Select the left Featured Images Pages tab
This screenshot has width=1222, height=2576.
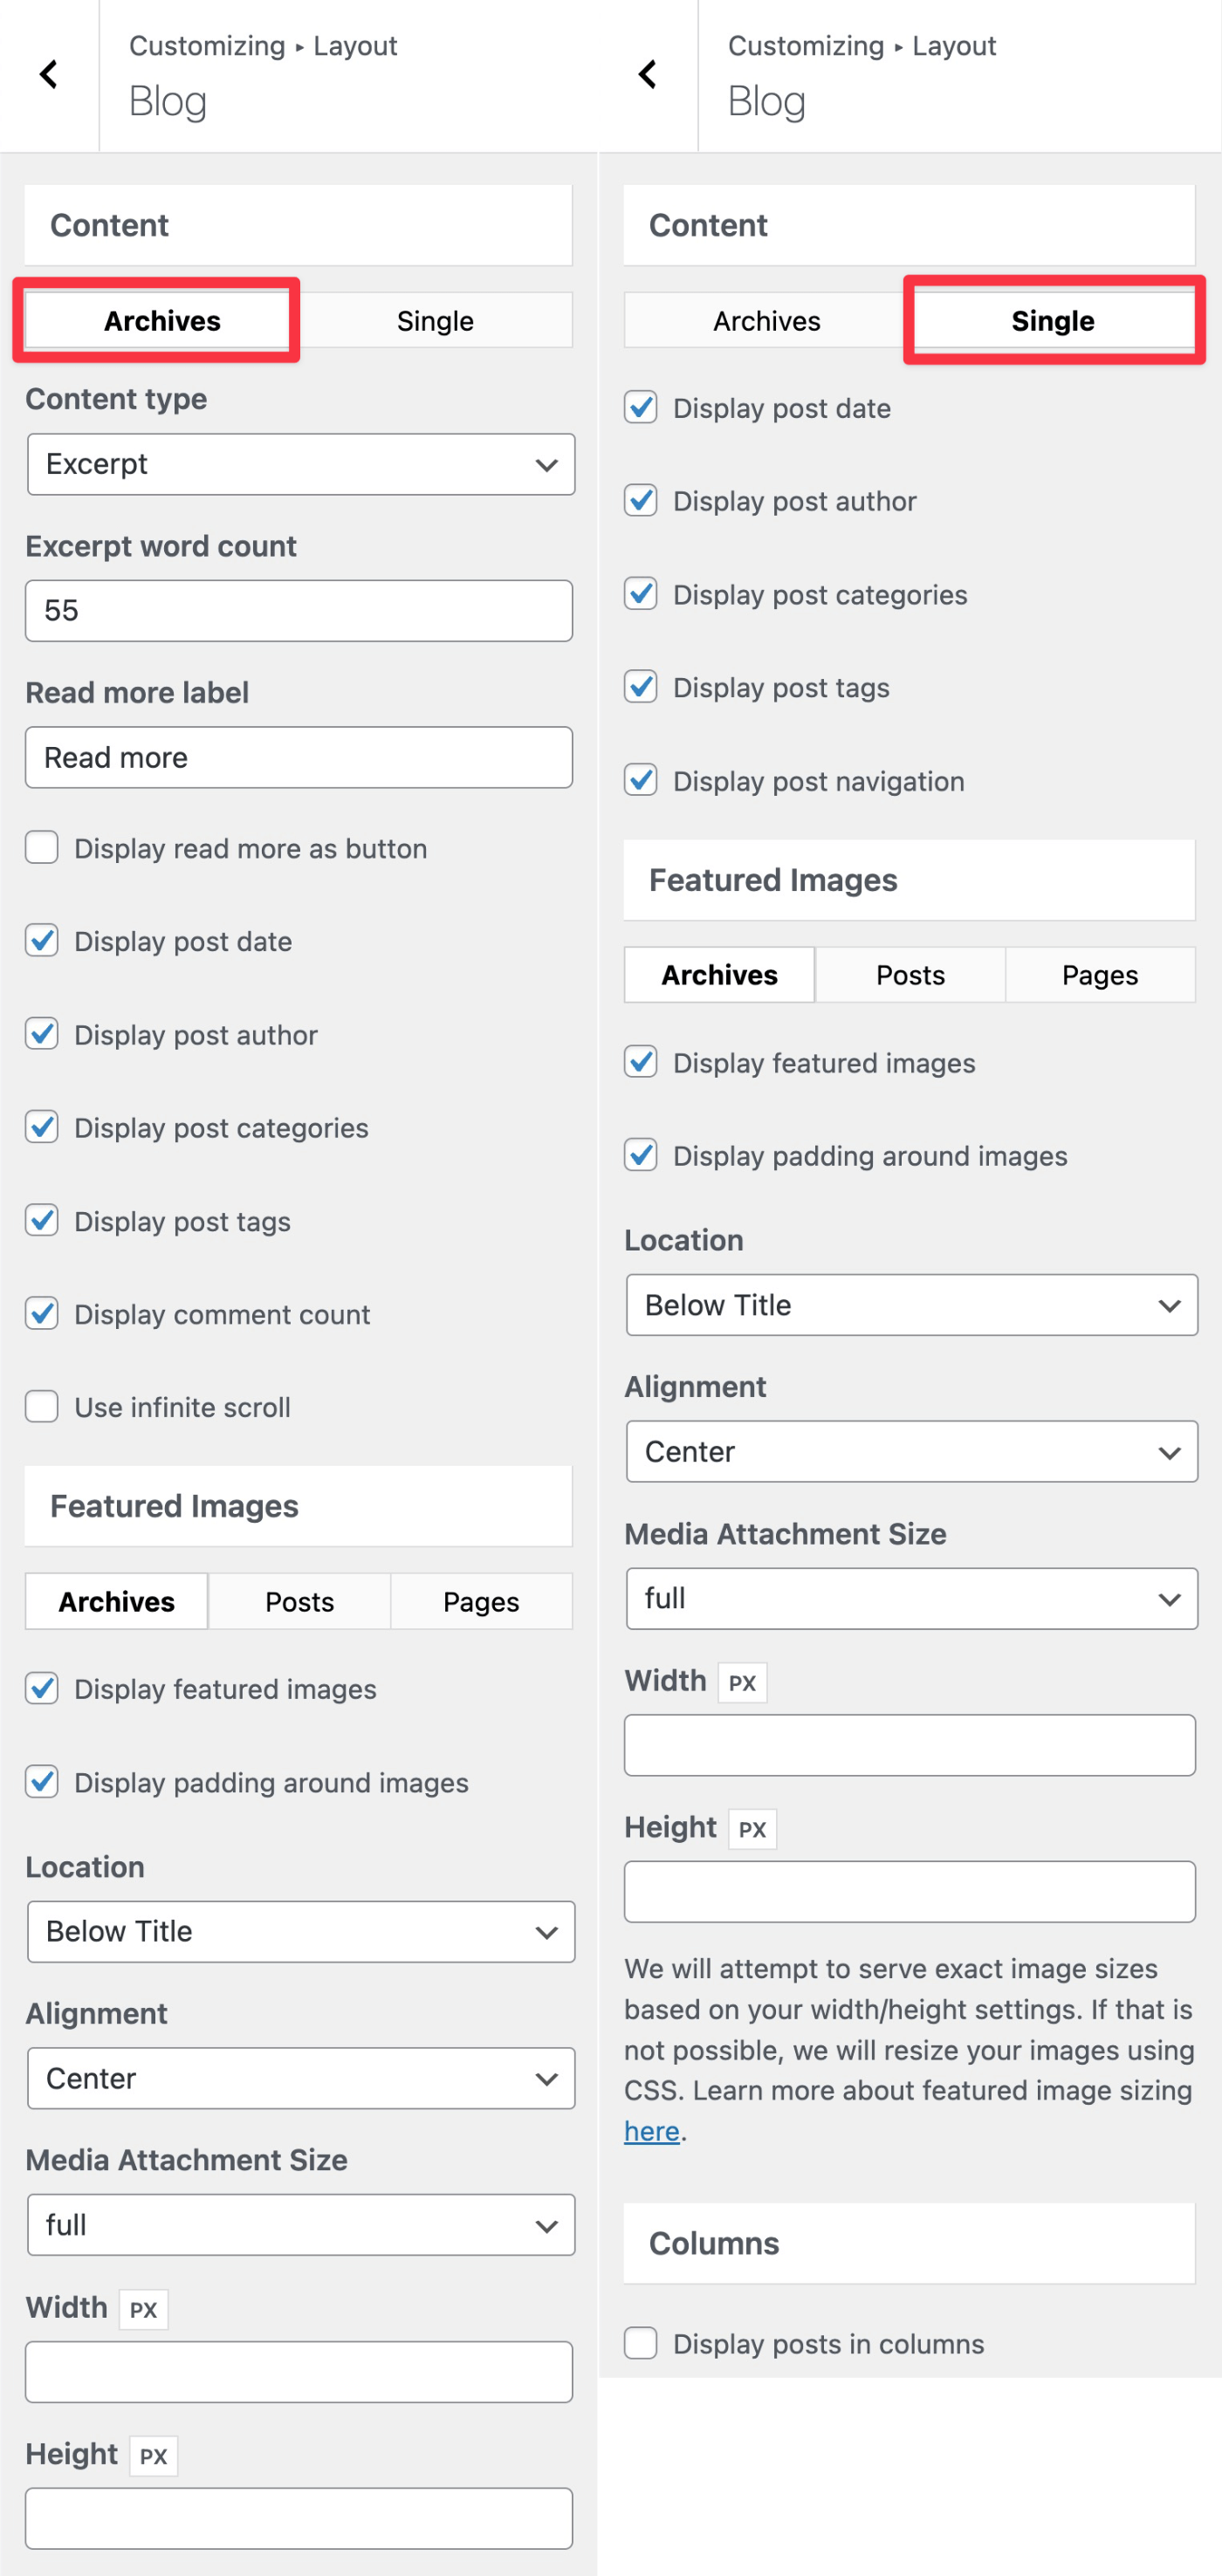(x=481, y=1602)
